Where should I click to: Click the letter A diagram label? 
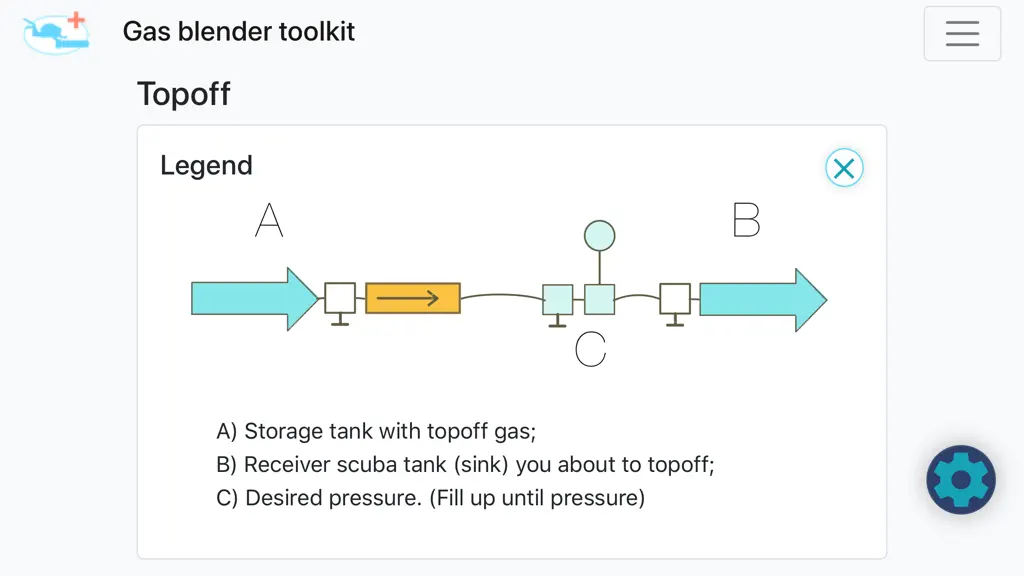click(269, 219)
